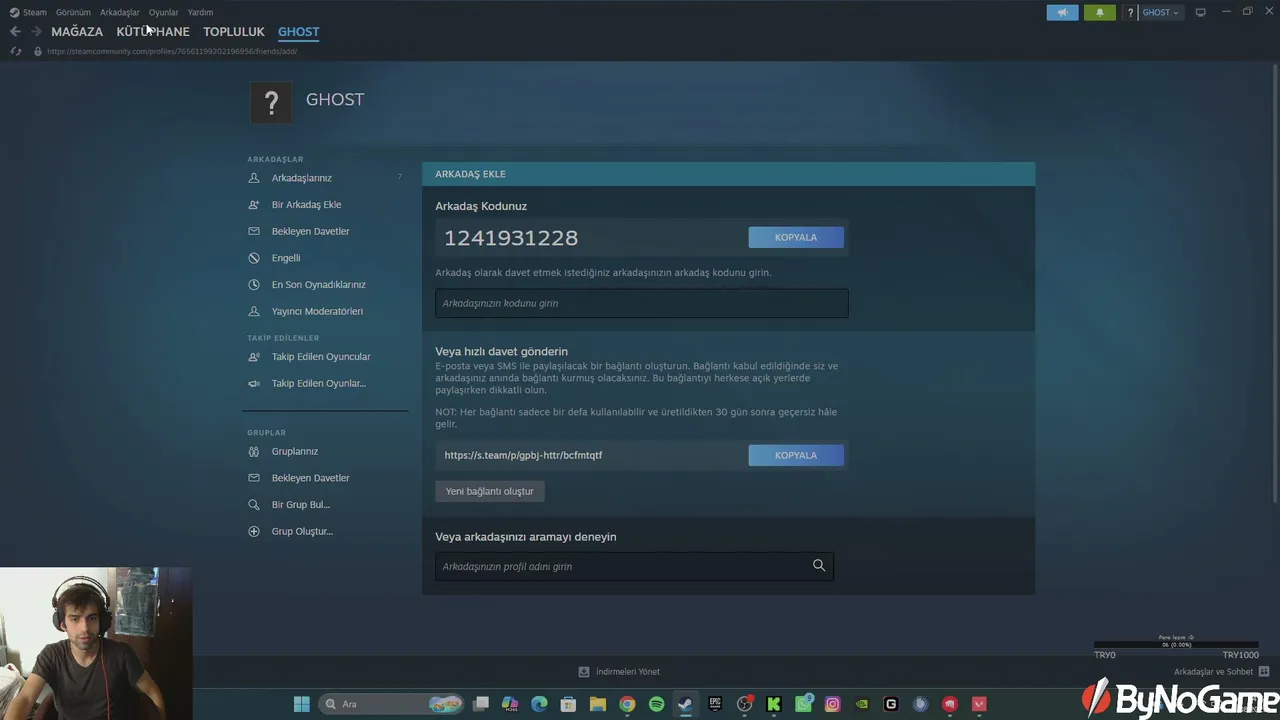Go forward with the right arrow

36,32
